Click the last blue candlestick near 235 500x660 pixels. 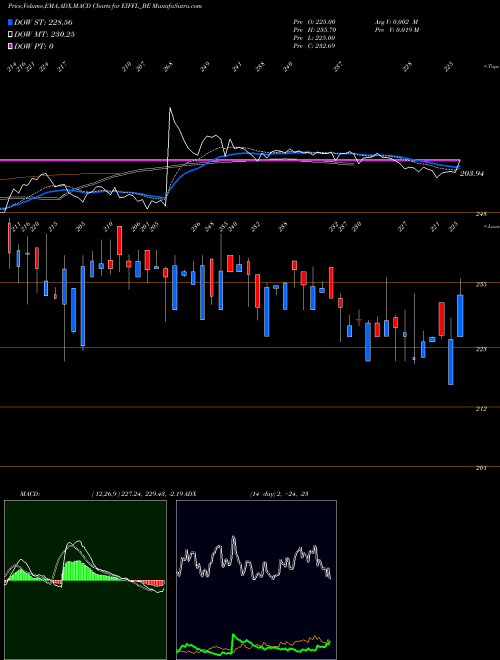click(x=460, y=316)
